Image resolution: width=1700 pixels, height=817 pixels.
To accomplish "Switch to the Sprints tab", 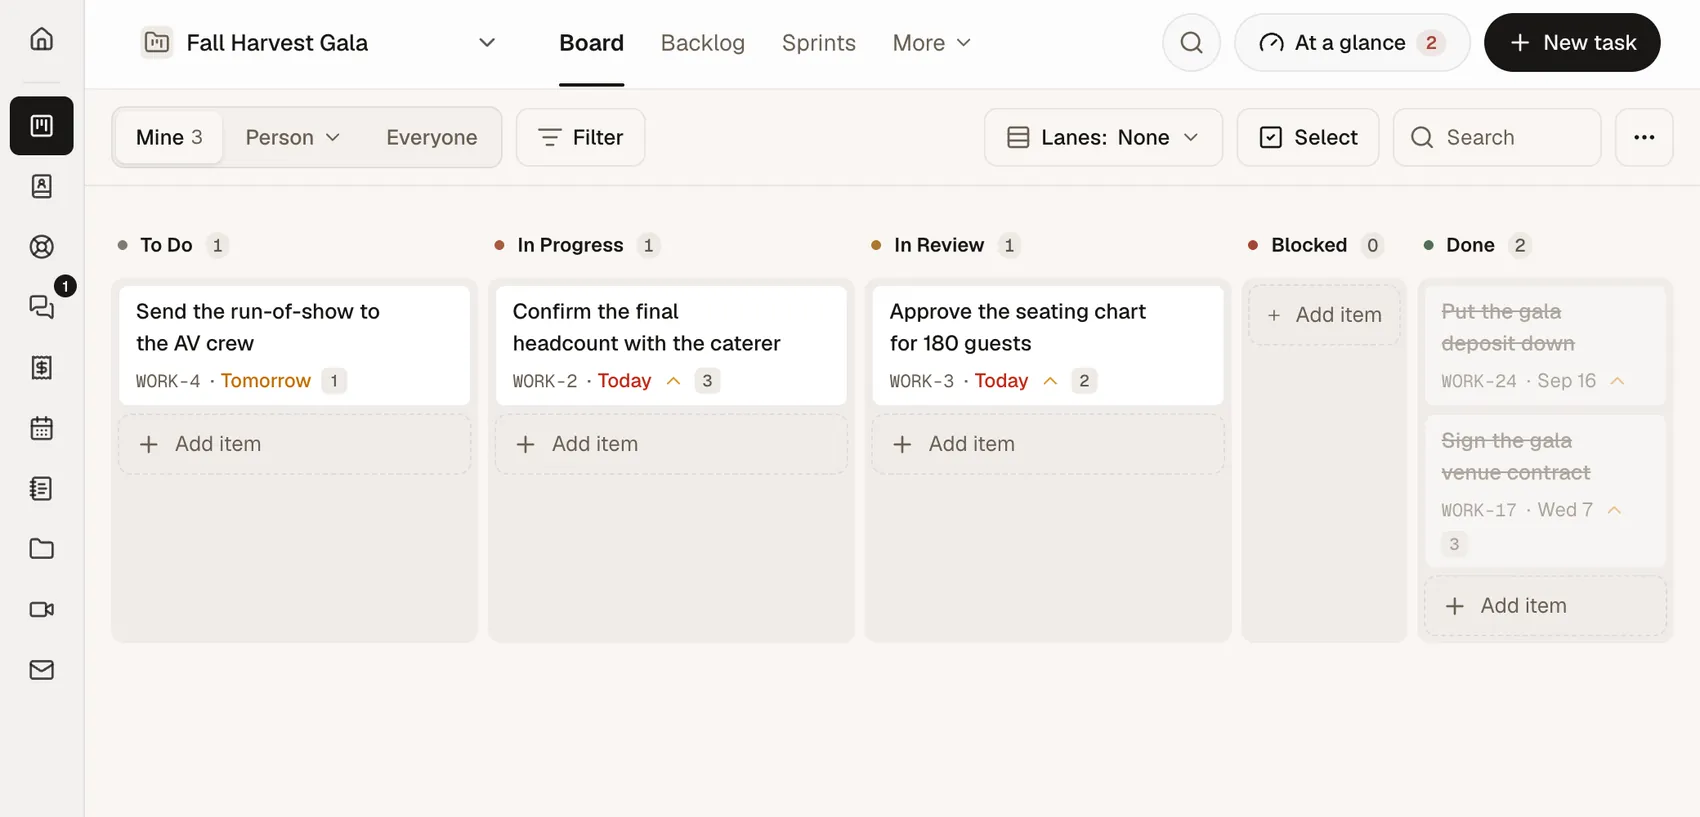I will [x=819, y=42].
